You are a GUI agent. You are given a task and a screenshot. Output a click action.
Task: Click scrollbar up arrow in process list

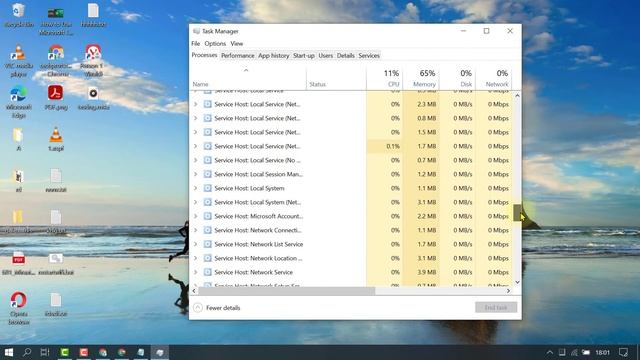tap(517, 96)
